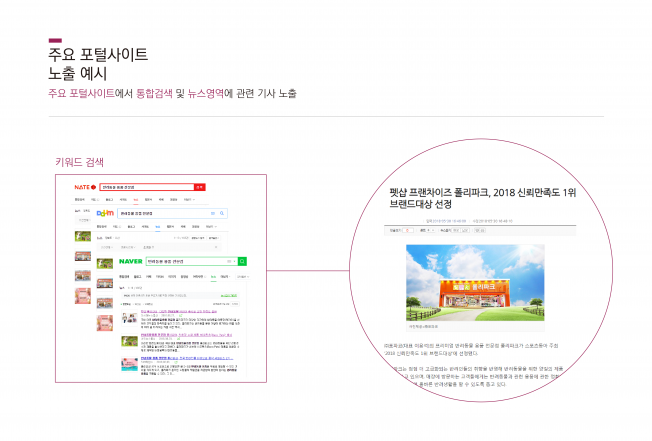Open the Daum on-screen keyboard icon

coord(213,213)
